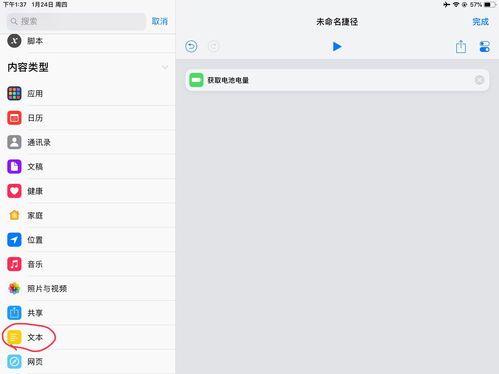Viewport: 499px width, 374px height.
Task: Open the 照片与视频 photos category
Action: pos(87,289)
